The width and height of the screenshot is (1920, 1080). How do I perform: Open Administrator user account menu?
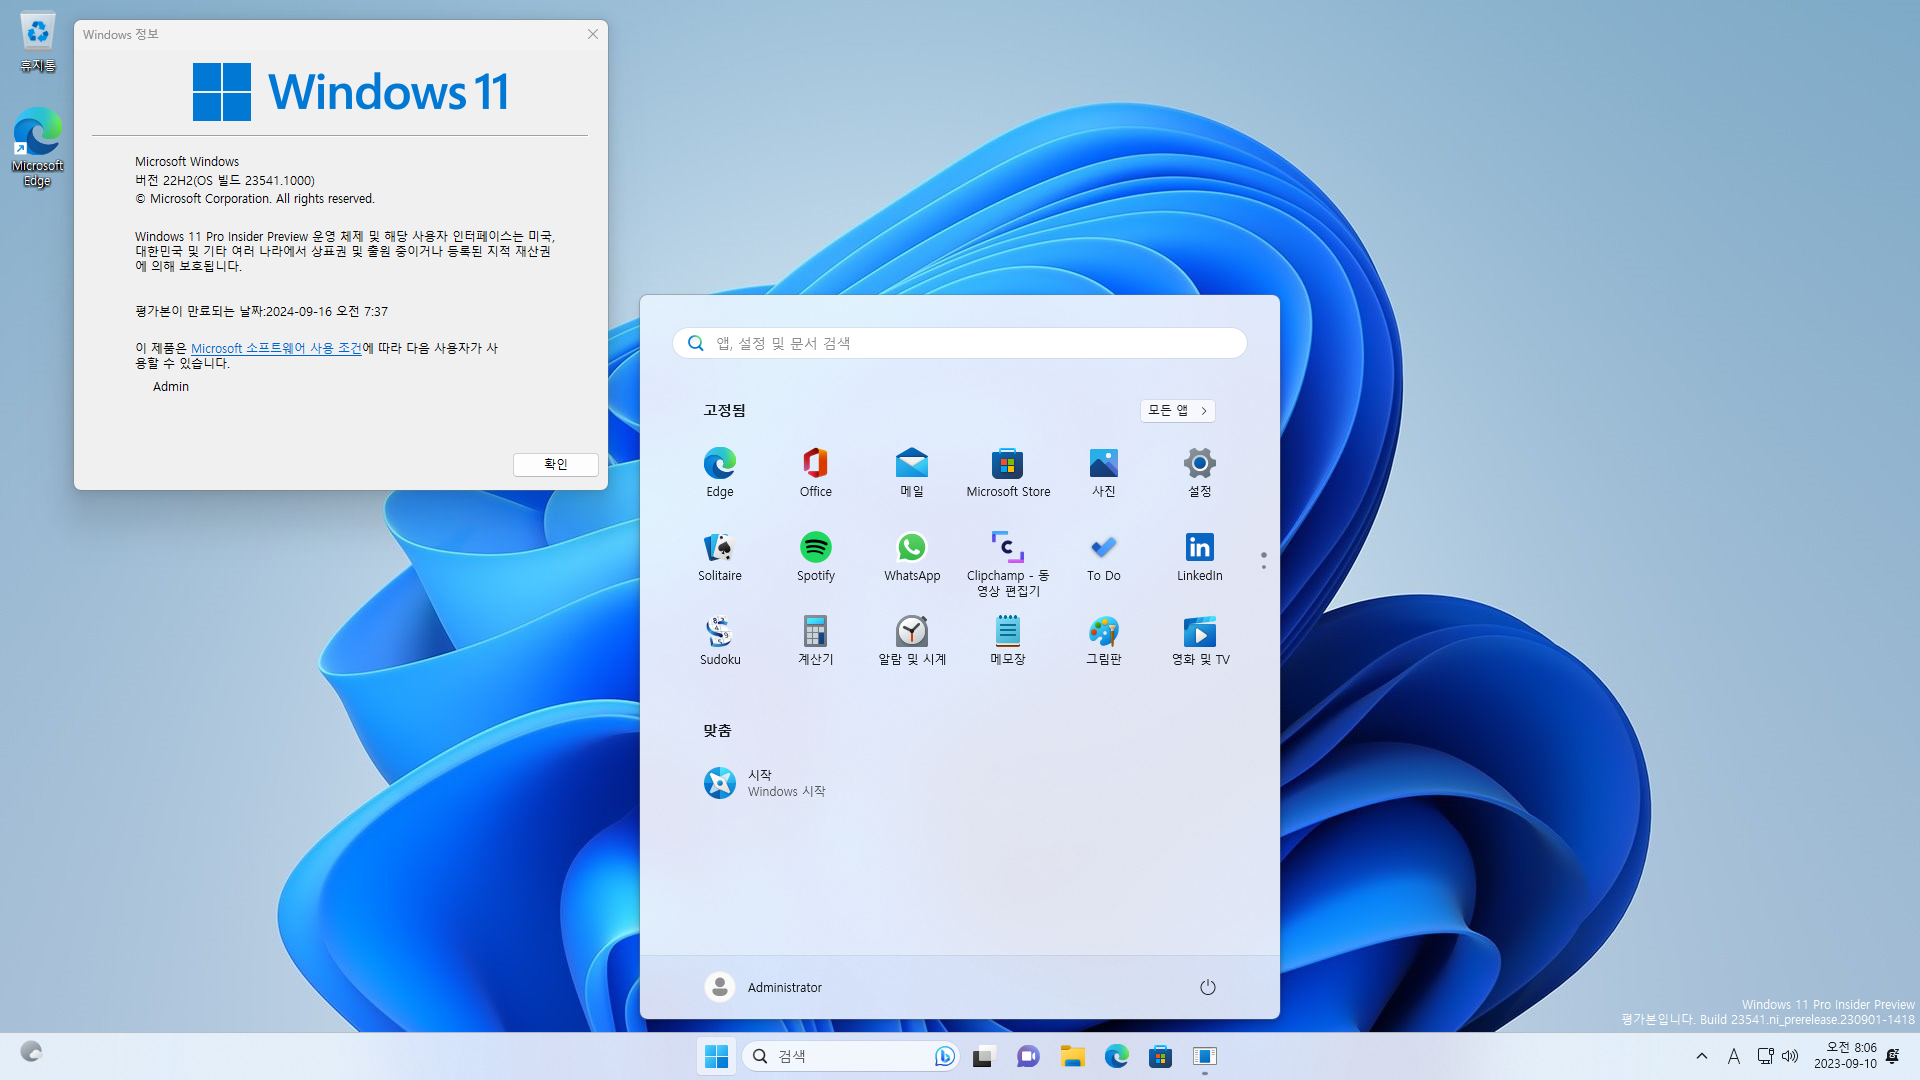pos(763,987)
